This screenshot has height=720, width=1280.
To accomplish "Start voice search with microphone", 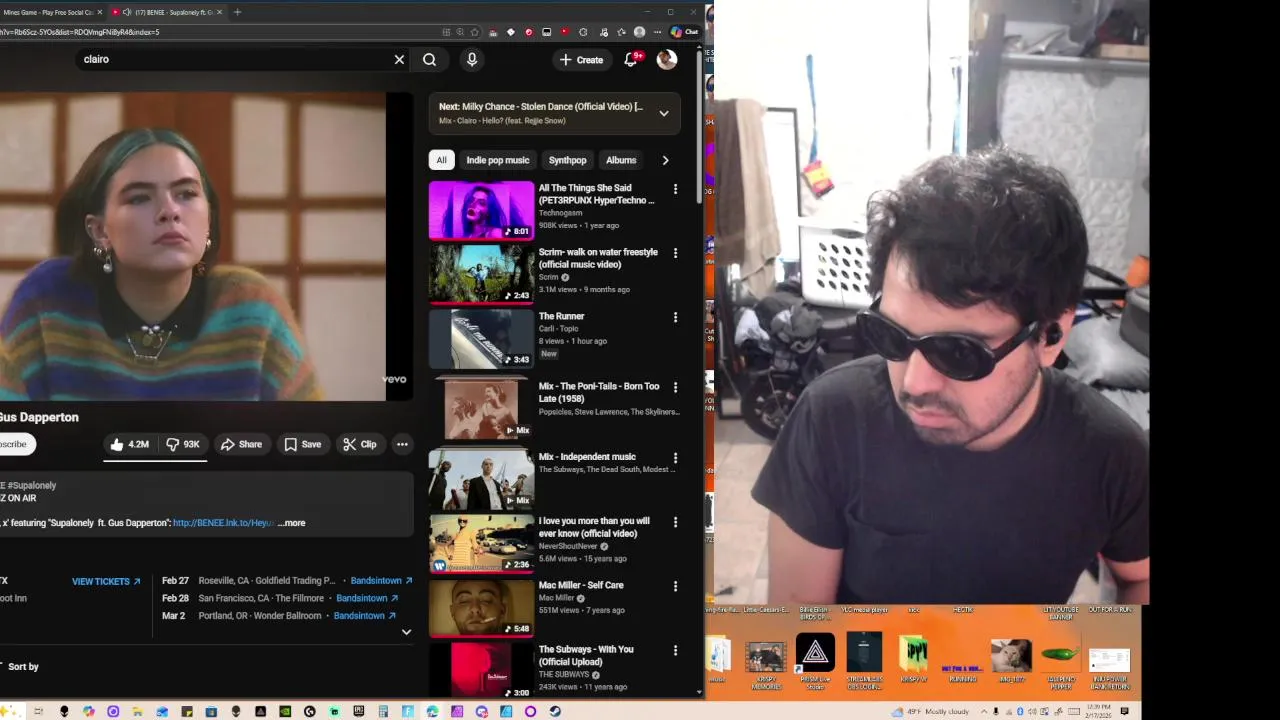I will (x=472, y=59).
